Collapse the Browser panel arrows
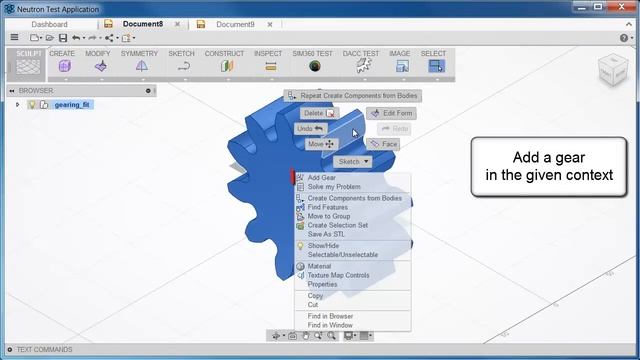 pyautogui.click(x=12, y=91)
